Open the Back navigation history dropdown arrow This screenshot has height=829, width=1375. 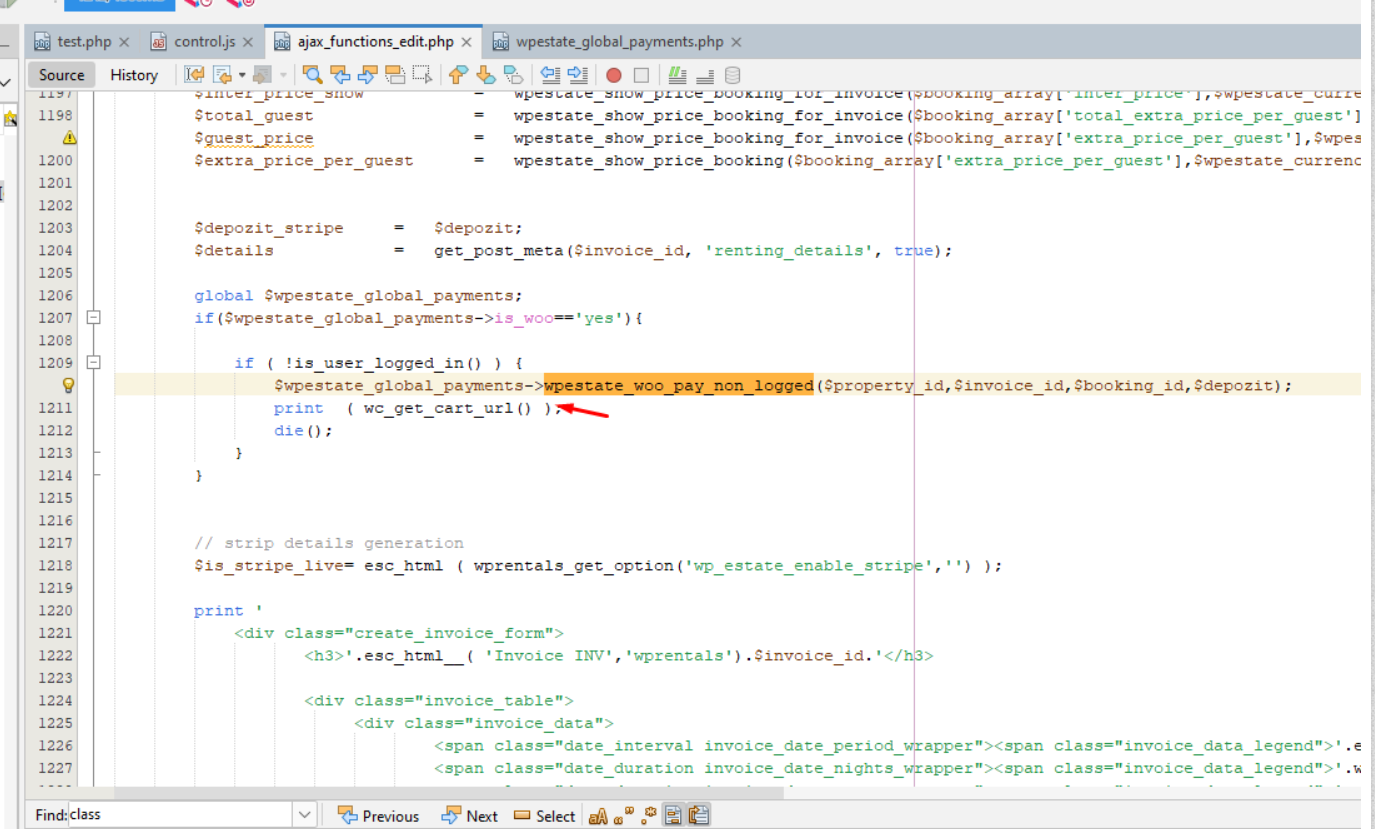242,75
